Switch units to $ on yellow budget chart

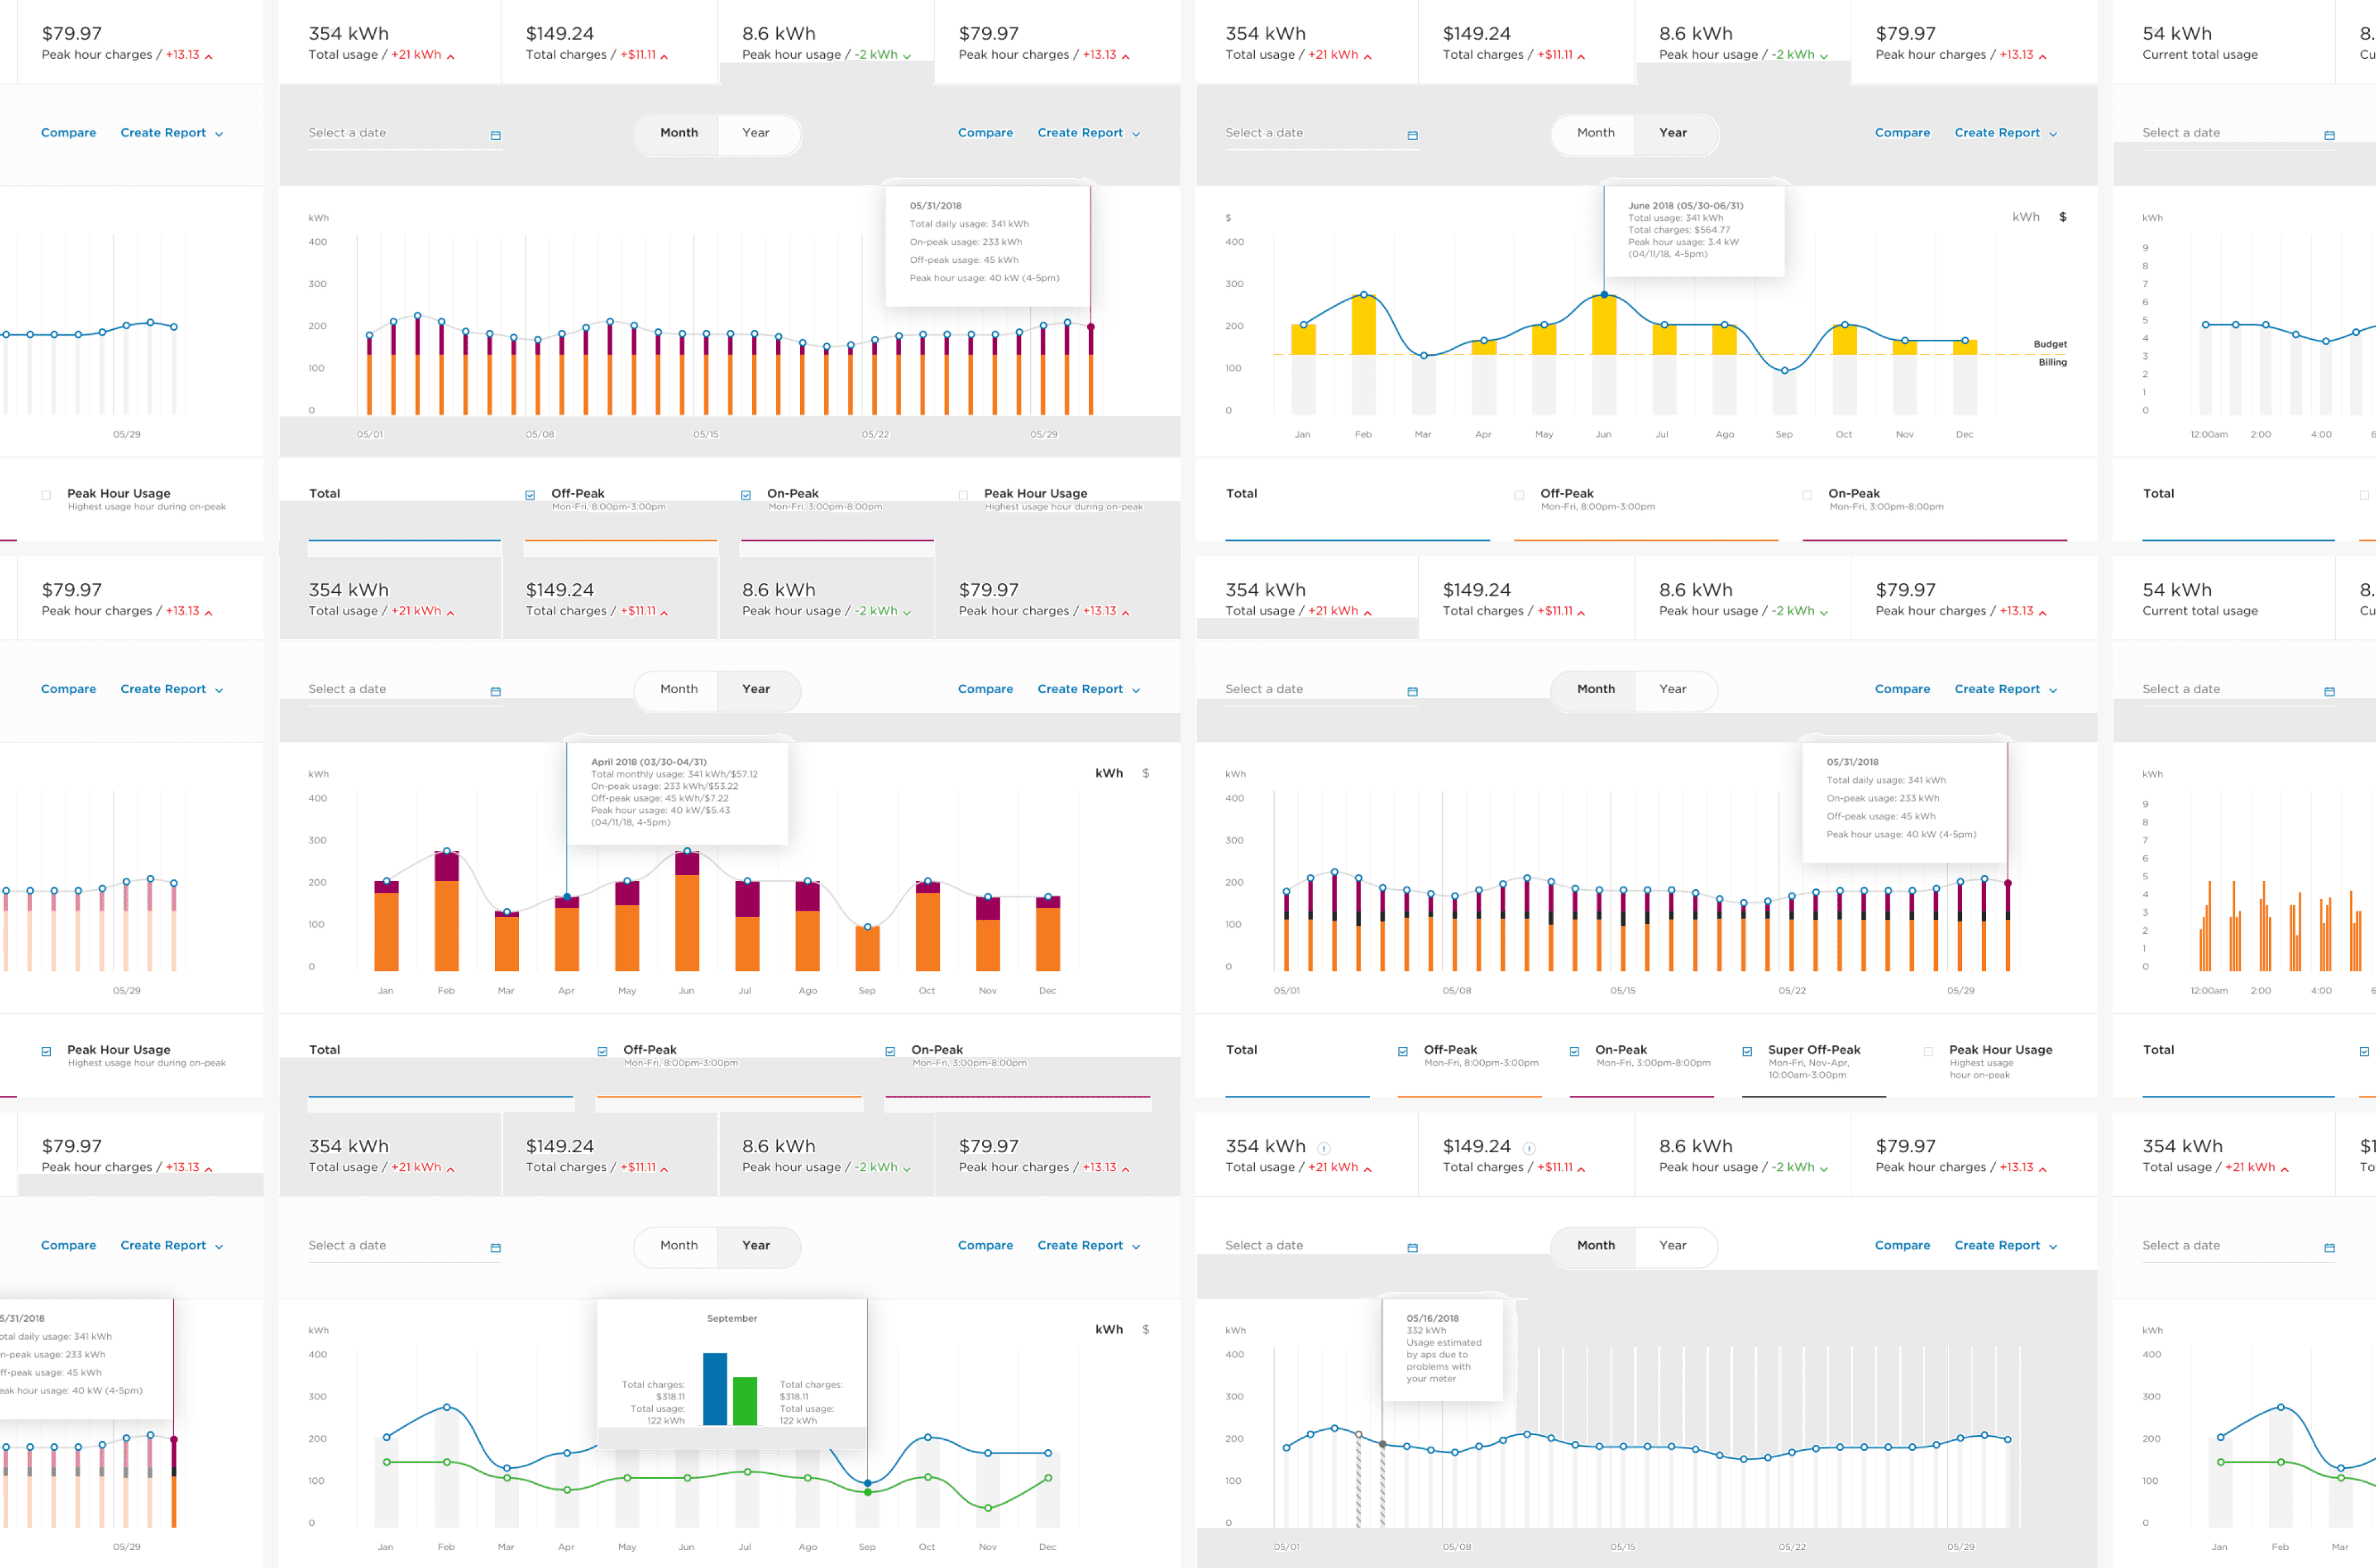point(2062,217)
